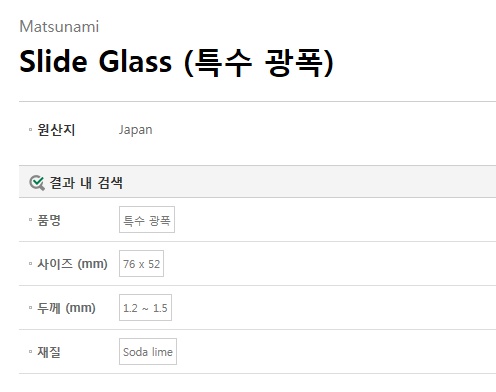Select the Soda lime material filter

point(148,352)
